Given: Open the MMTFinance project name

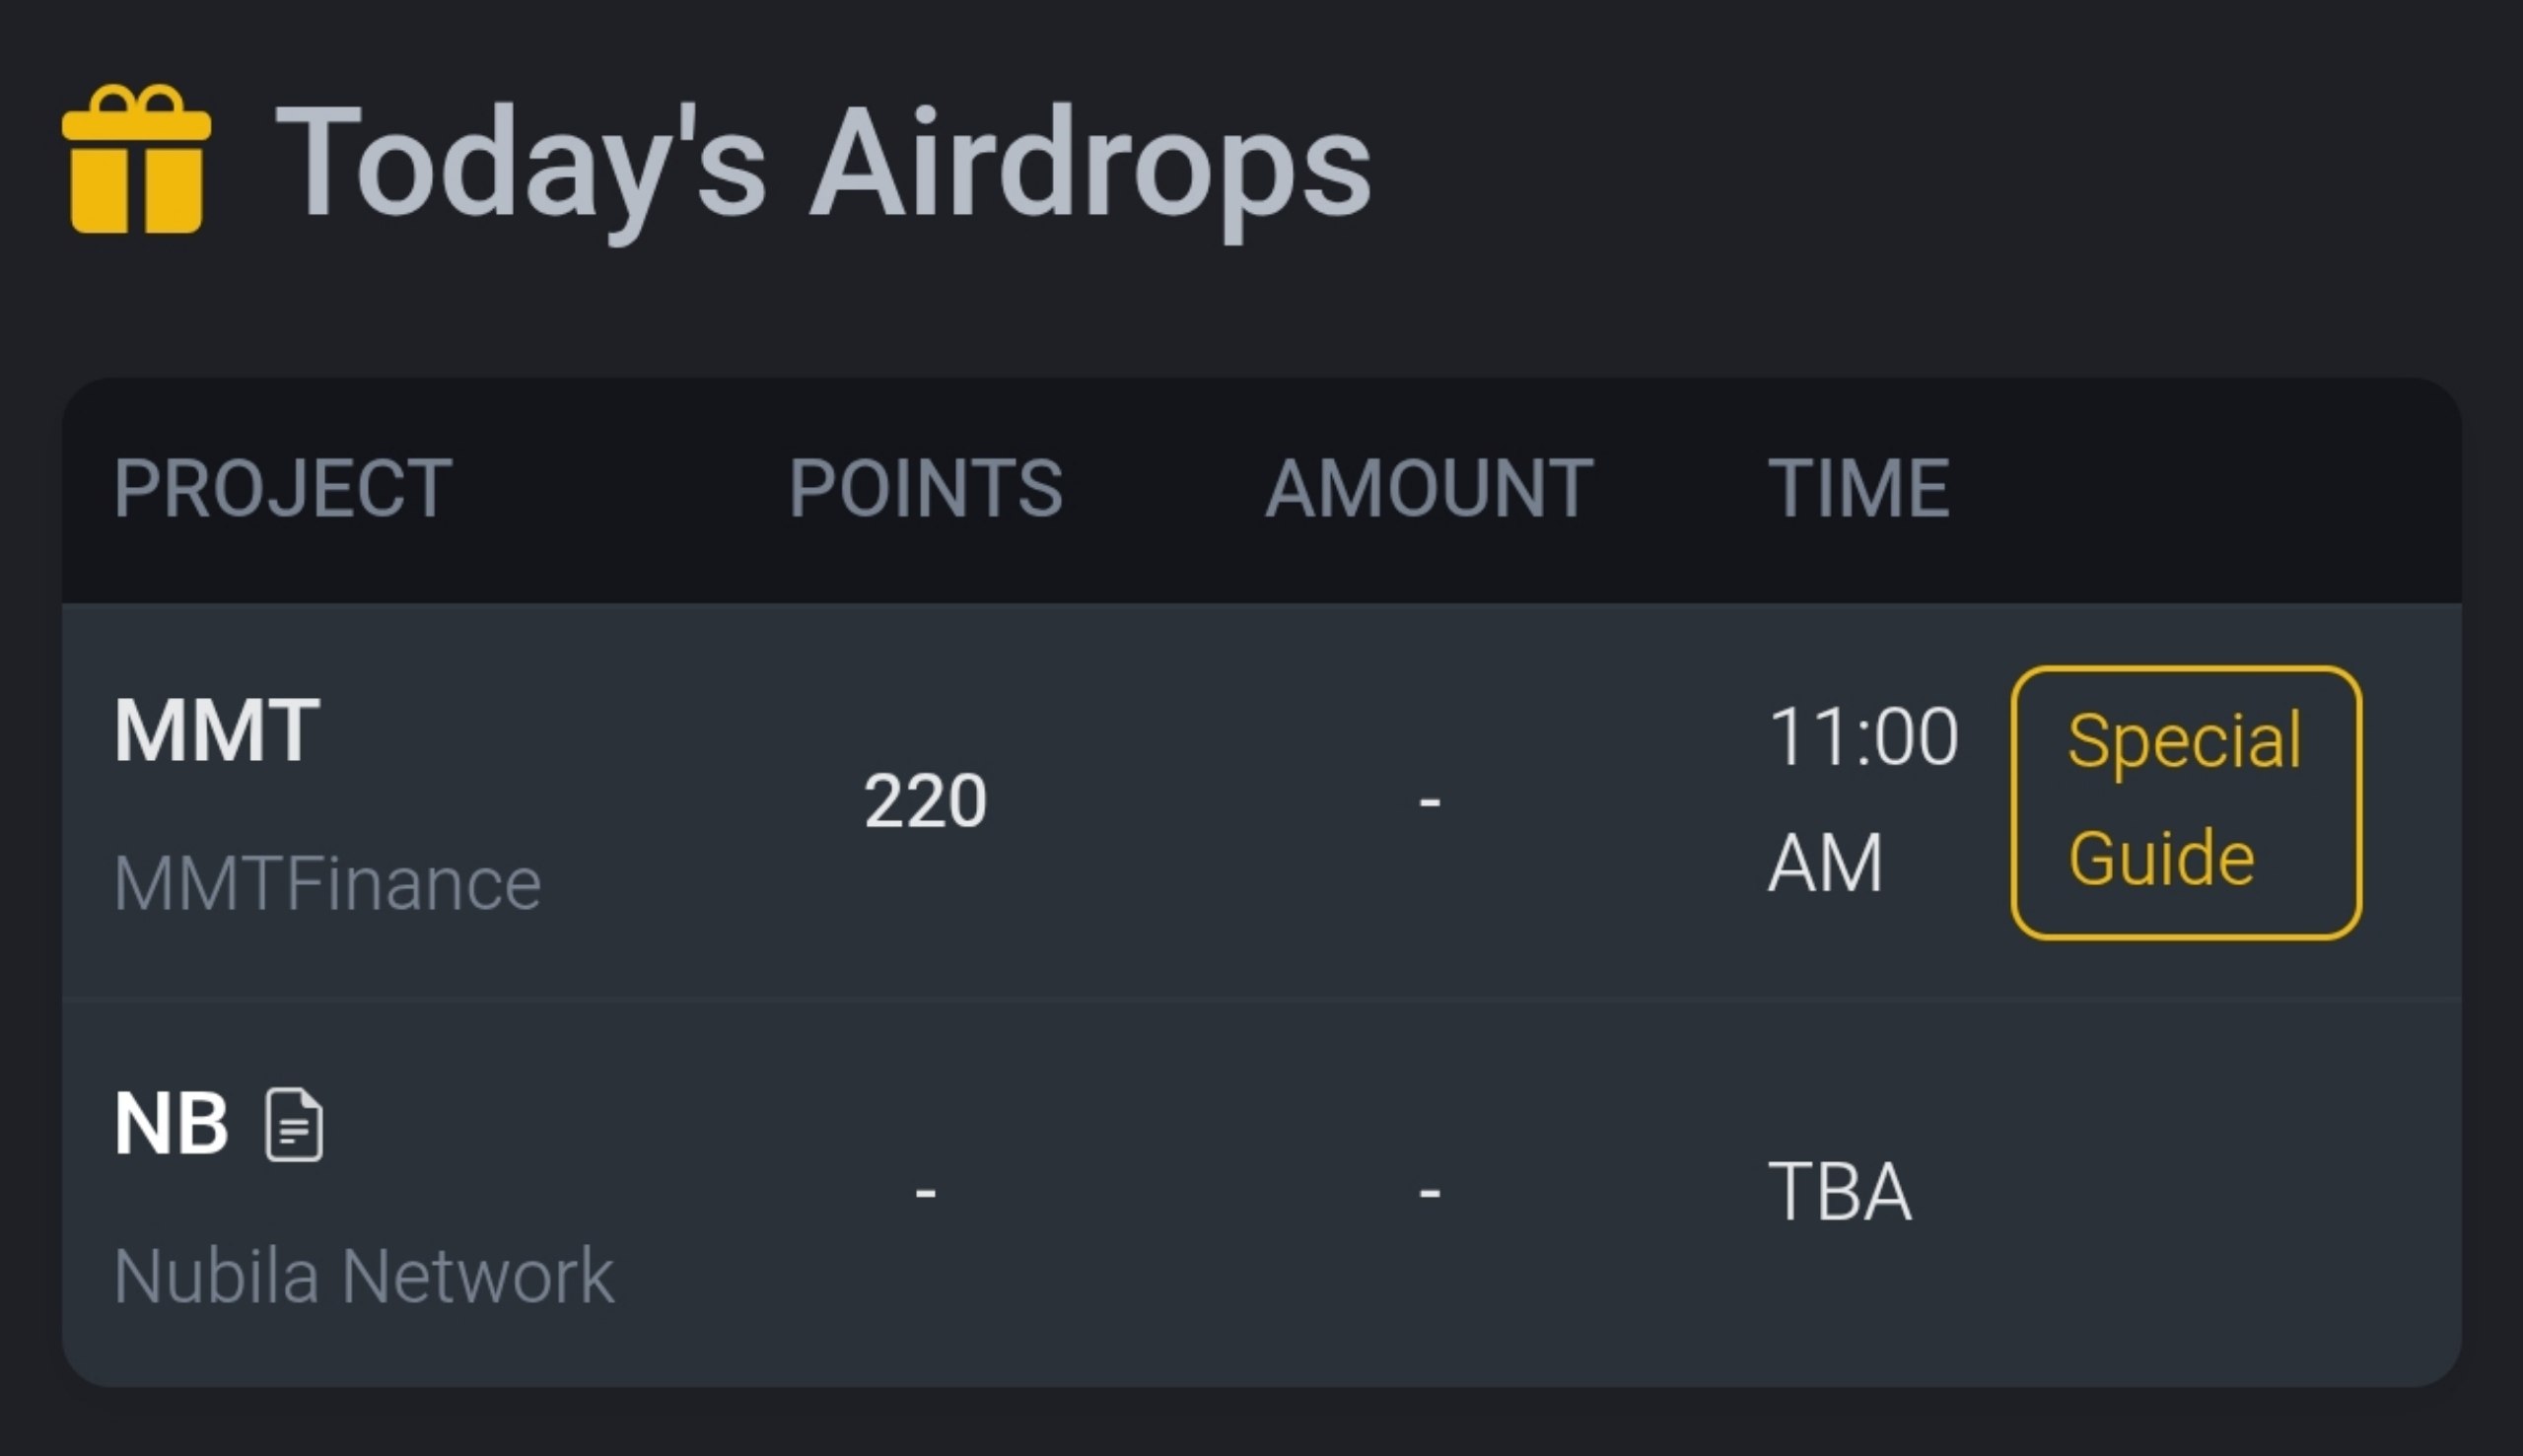Looking at the screenshot, I should click(x=327, y=884).
